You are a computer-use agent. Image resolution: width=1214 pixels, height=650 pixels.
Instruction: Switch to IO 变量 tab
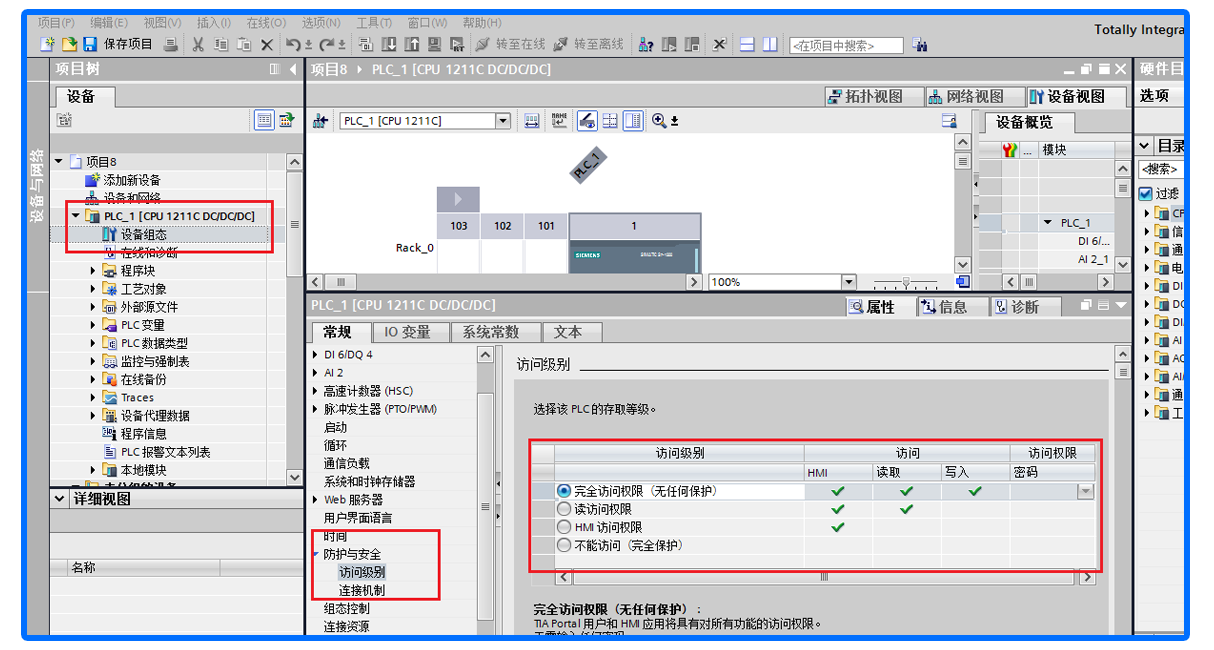(410, 332)
